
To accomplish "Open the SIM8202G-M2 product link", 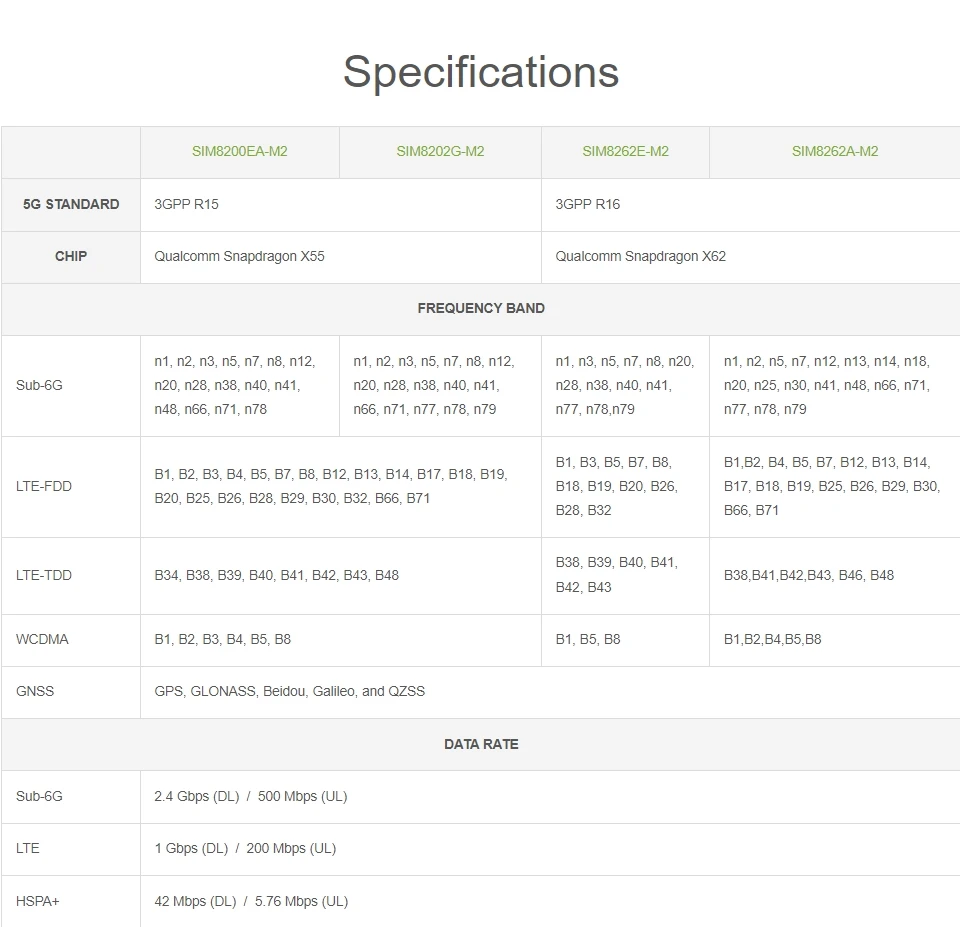I will (x=440, y=152).
